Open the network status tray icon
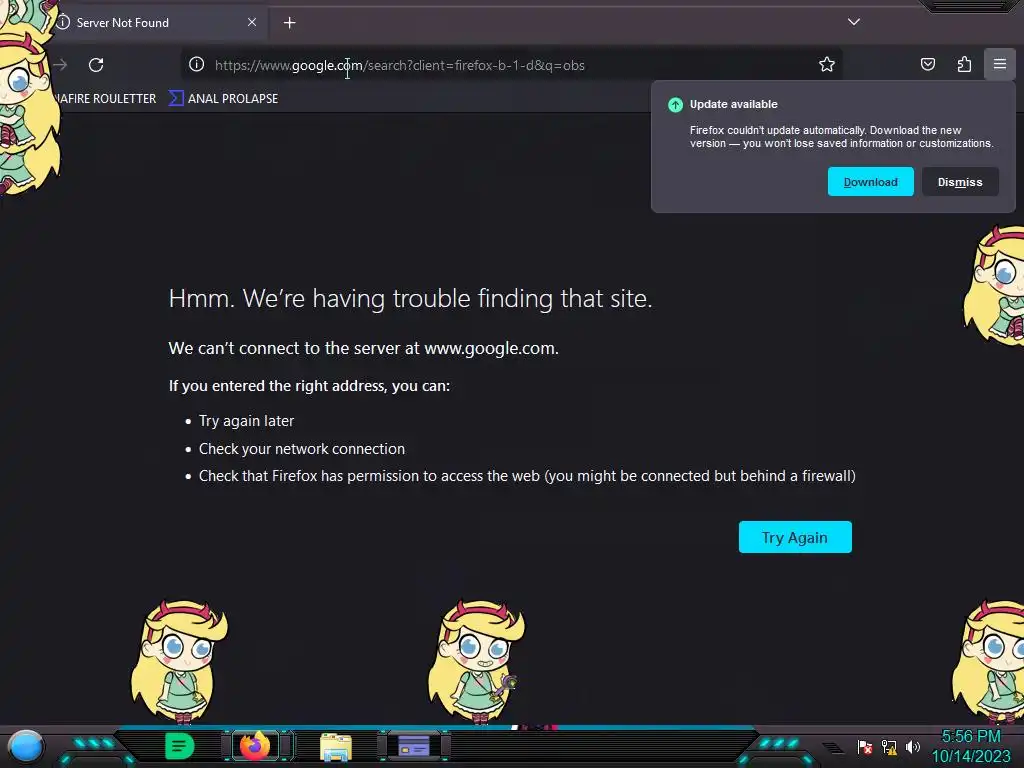 [x=889, y=747]
